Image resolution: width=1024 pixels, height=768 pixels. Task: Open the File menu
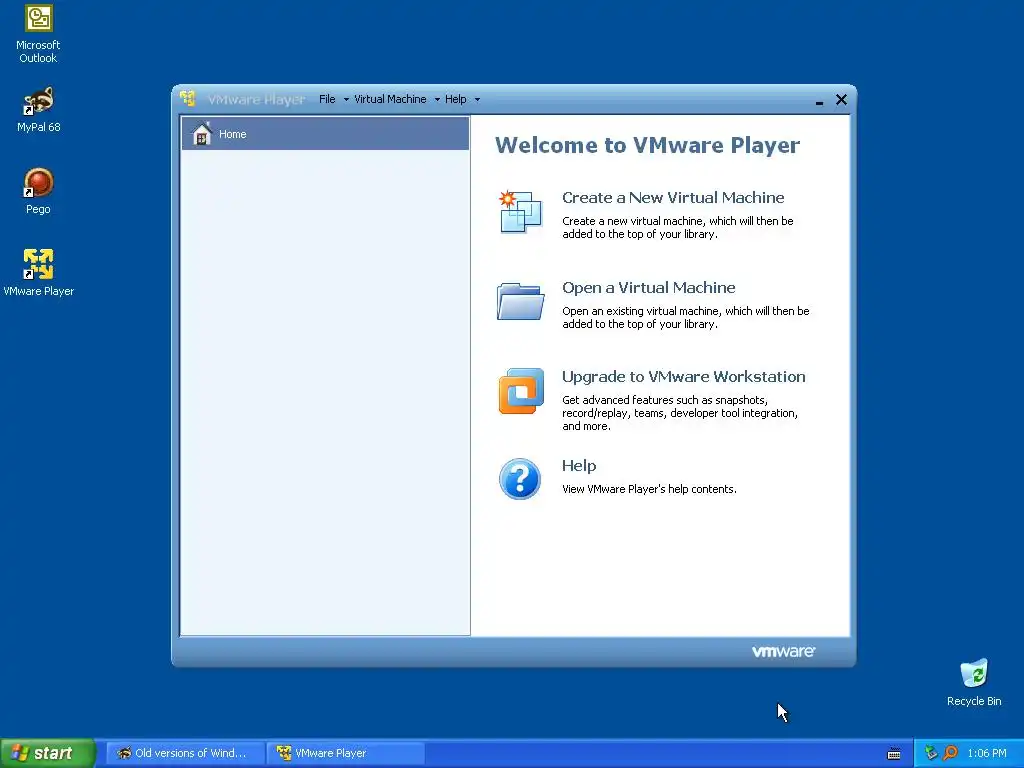click(327, 99)
